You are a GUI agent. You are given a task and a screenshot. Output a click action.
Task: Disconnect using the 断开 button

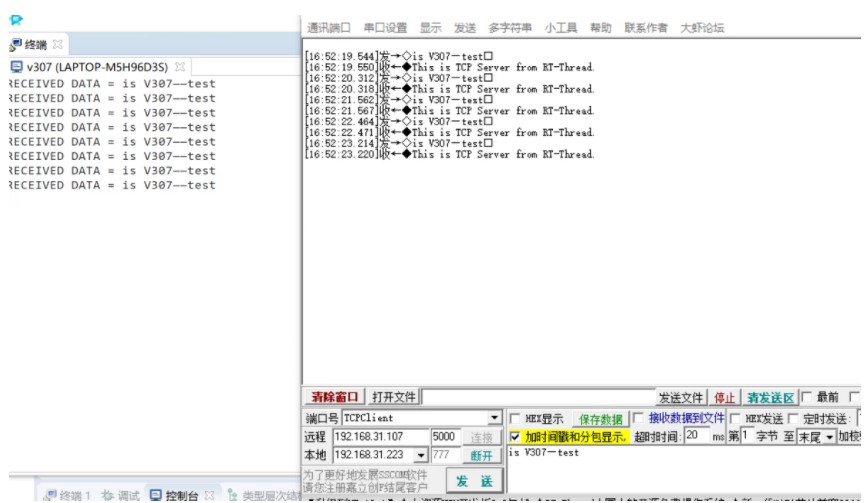[482, 456]
